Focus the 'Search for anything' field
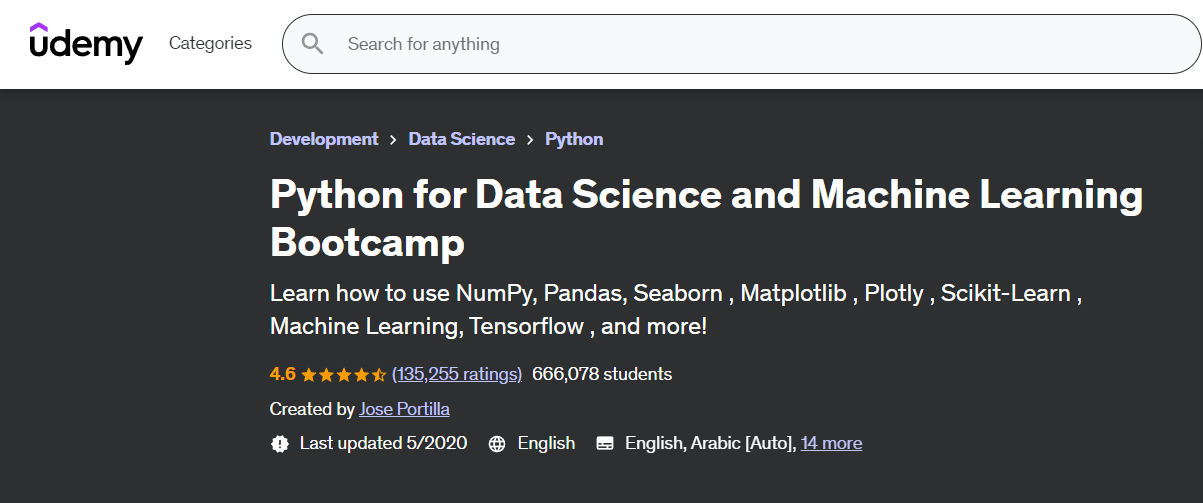The height and width of the screenshot is (503, 1203). 700,44
